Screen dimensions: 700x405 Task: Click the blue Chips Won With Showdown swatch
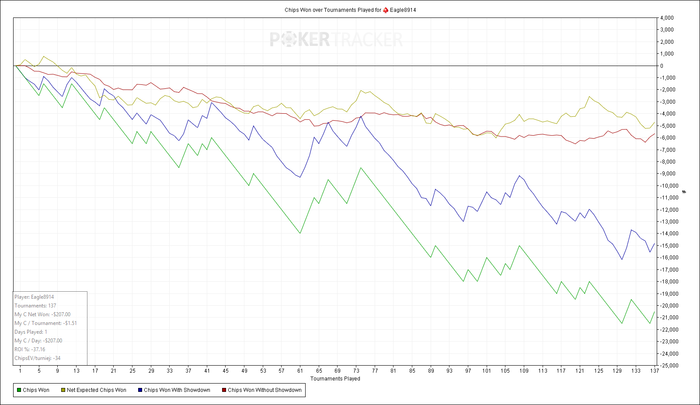pyautogui.click(x=140, y=390)
